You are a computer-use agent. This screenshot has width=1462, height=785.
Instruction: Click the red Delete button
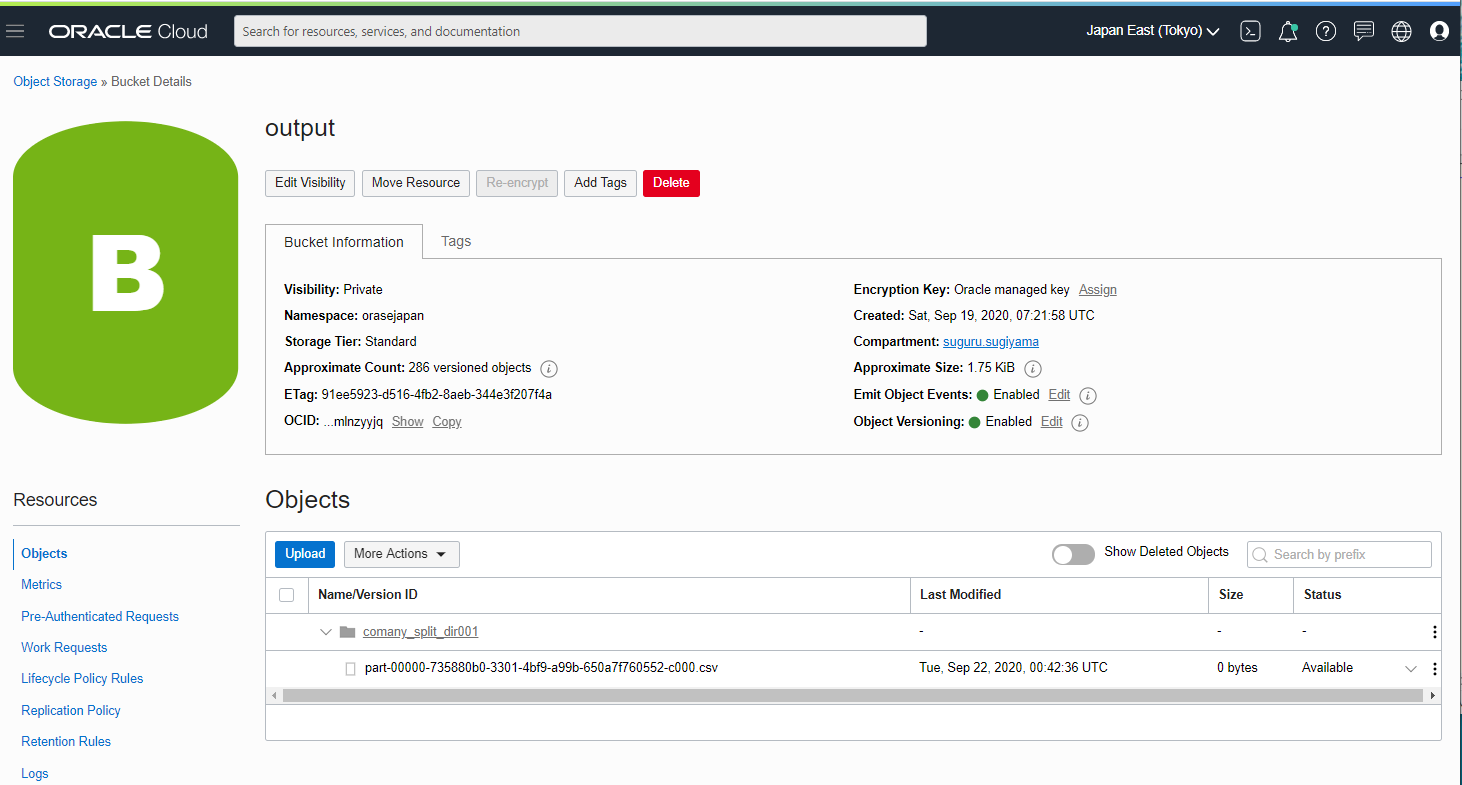(x=671, y=183)
